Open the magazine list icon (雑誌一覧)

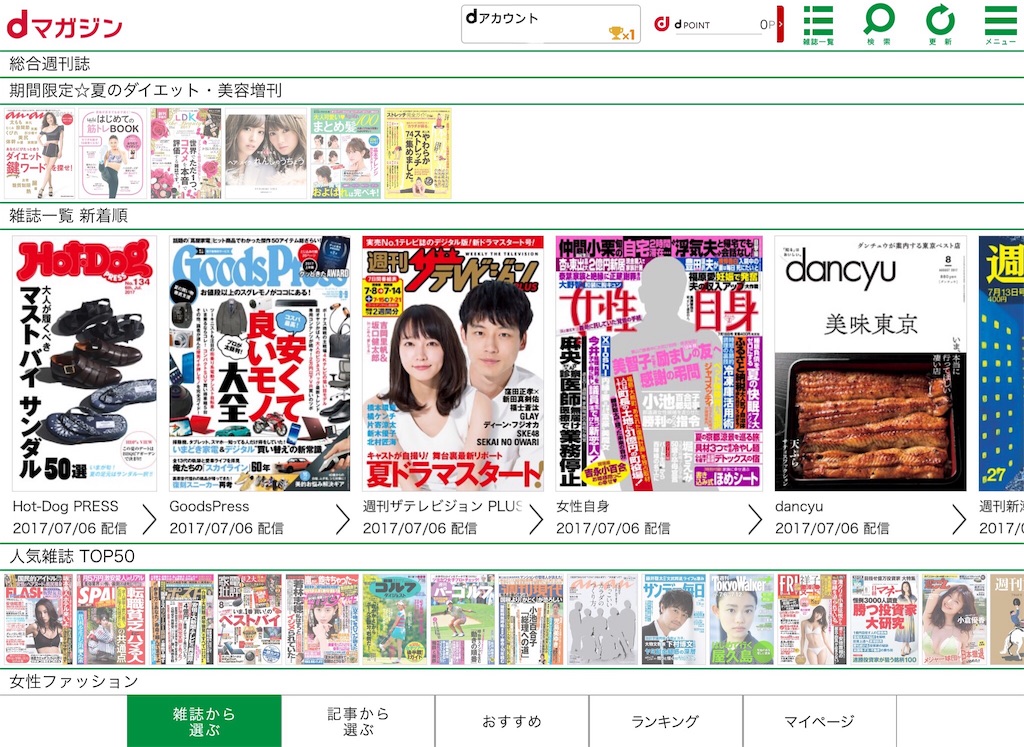pyautogui.click(x=818, y=24)
